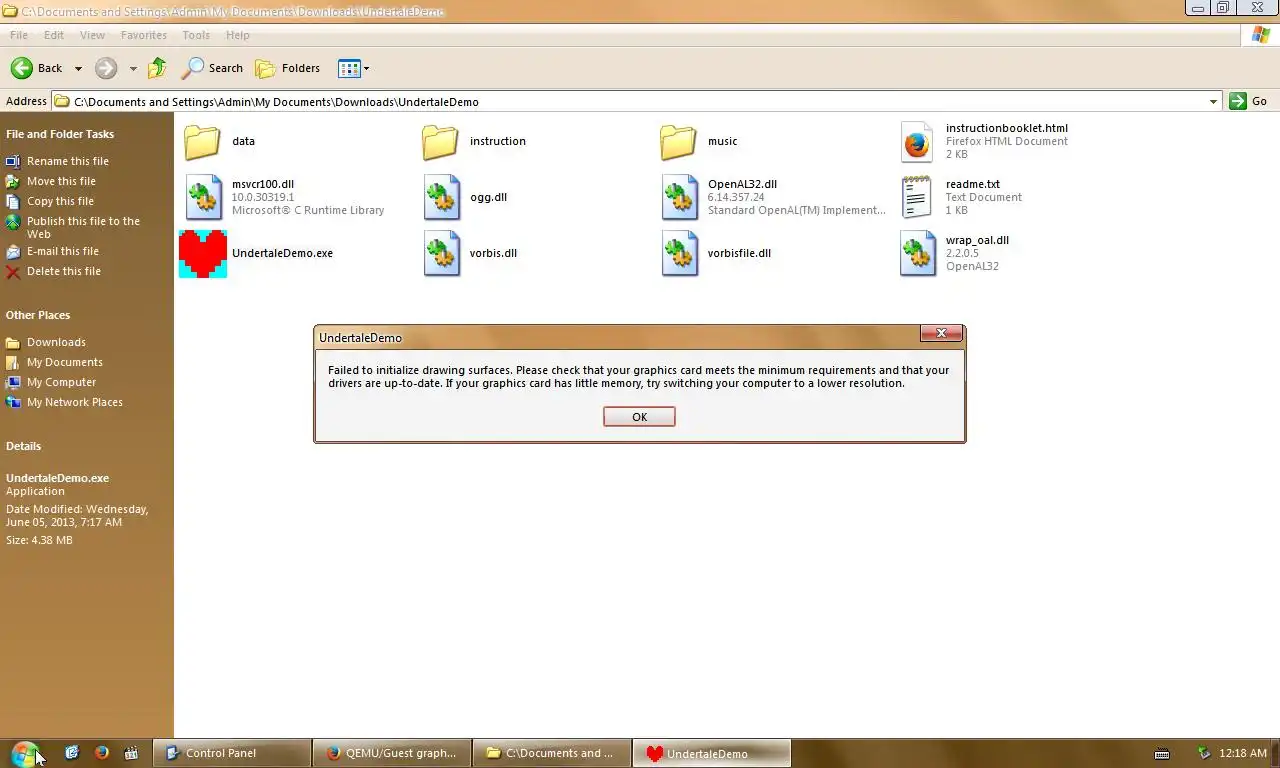This screenshot has width=1280, height=768.
Task: Open the View menu
Action: pos(92,35)
